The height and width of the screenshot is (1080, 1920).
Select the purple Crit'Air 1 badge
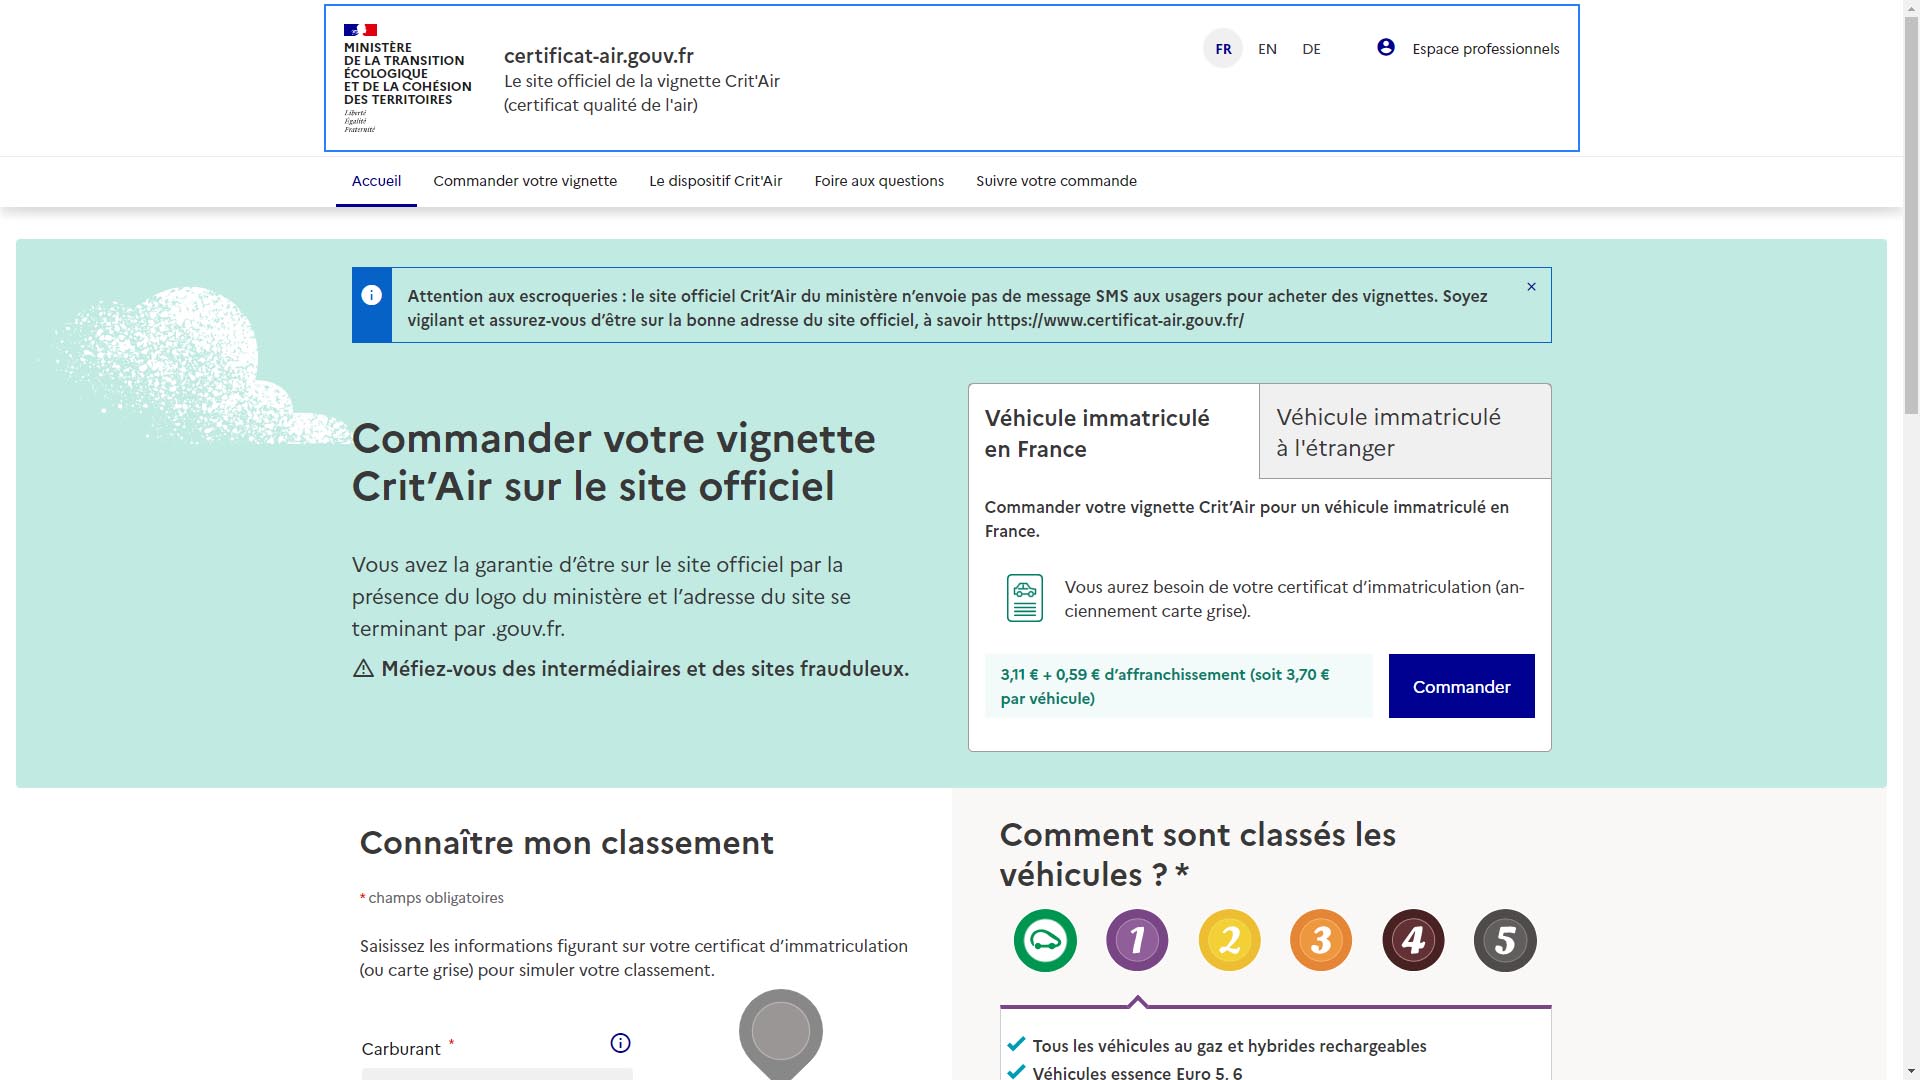click(1137, 940)
